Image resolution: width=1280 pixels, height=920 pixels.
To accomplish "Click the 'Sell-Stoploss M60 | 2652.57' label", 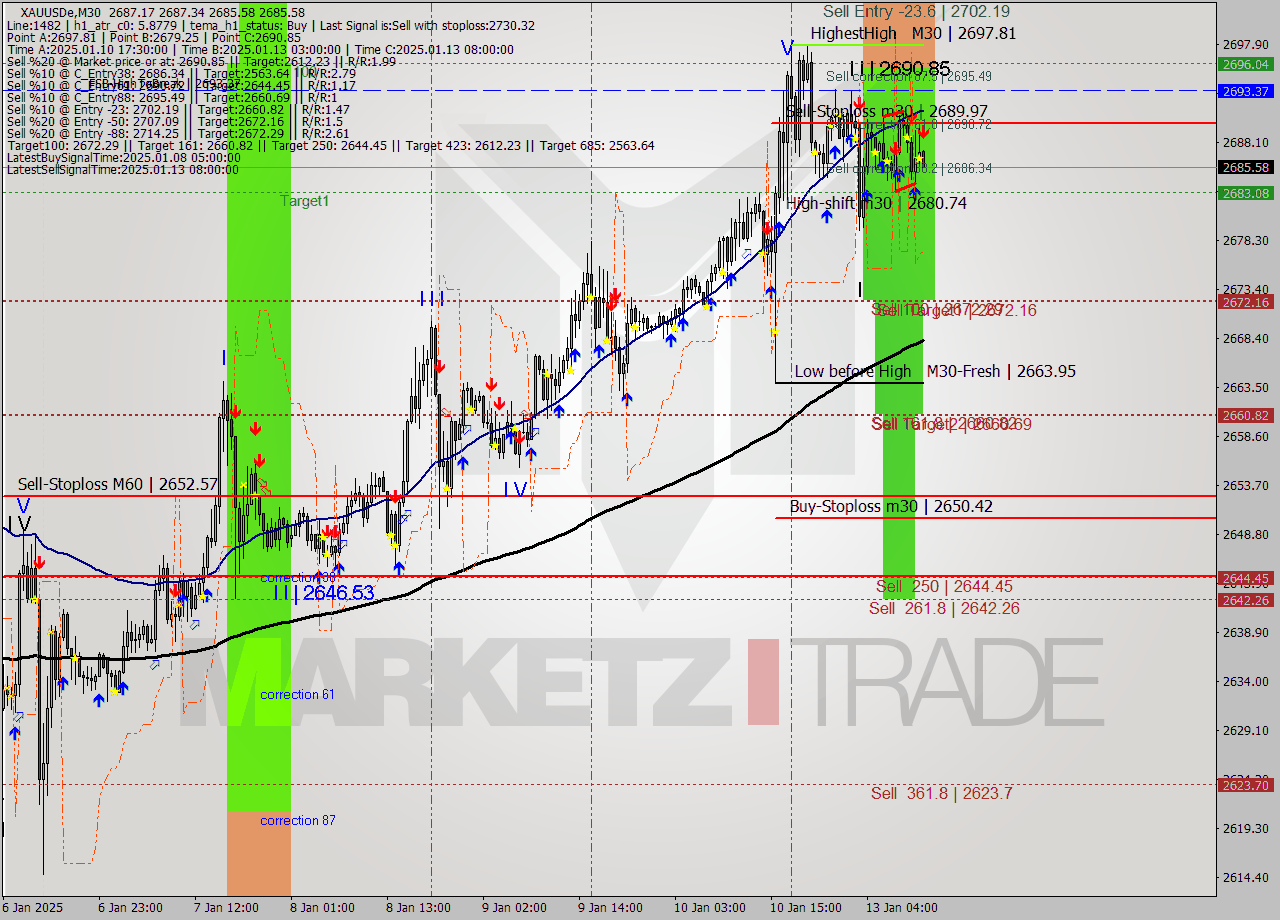I will (x=118, y=485).
